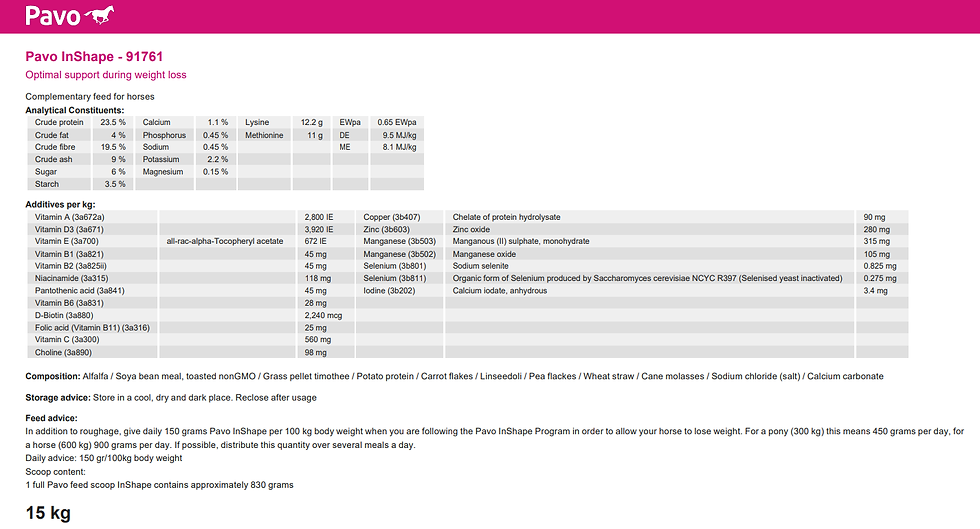This screenshot has width=980, height=529.
Task: Click the 'Analytical Constituents:' heading
Action: point(74,110)
